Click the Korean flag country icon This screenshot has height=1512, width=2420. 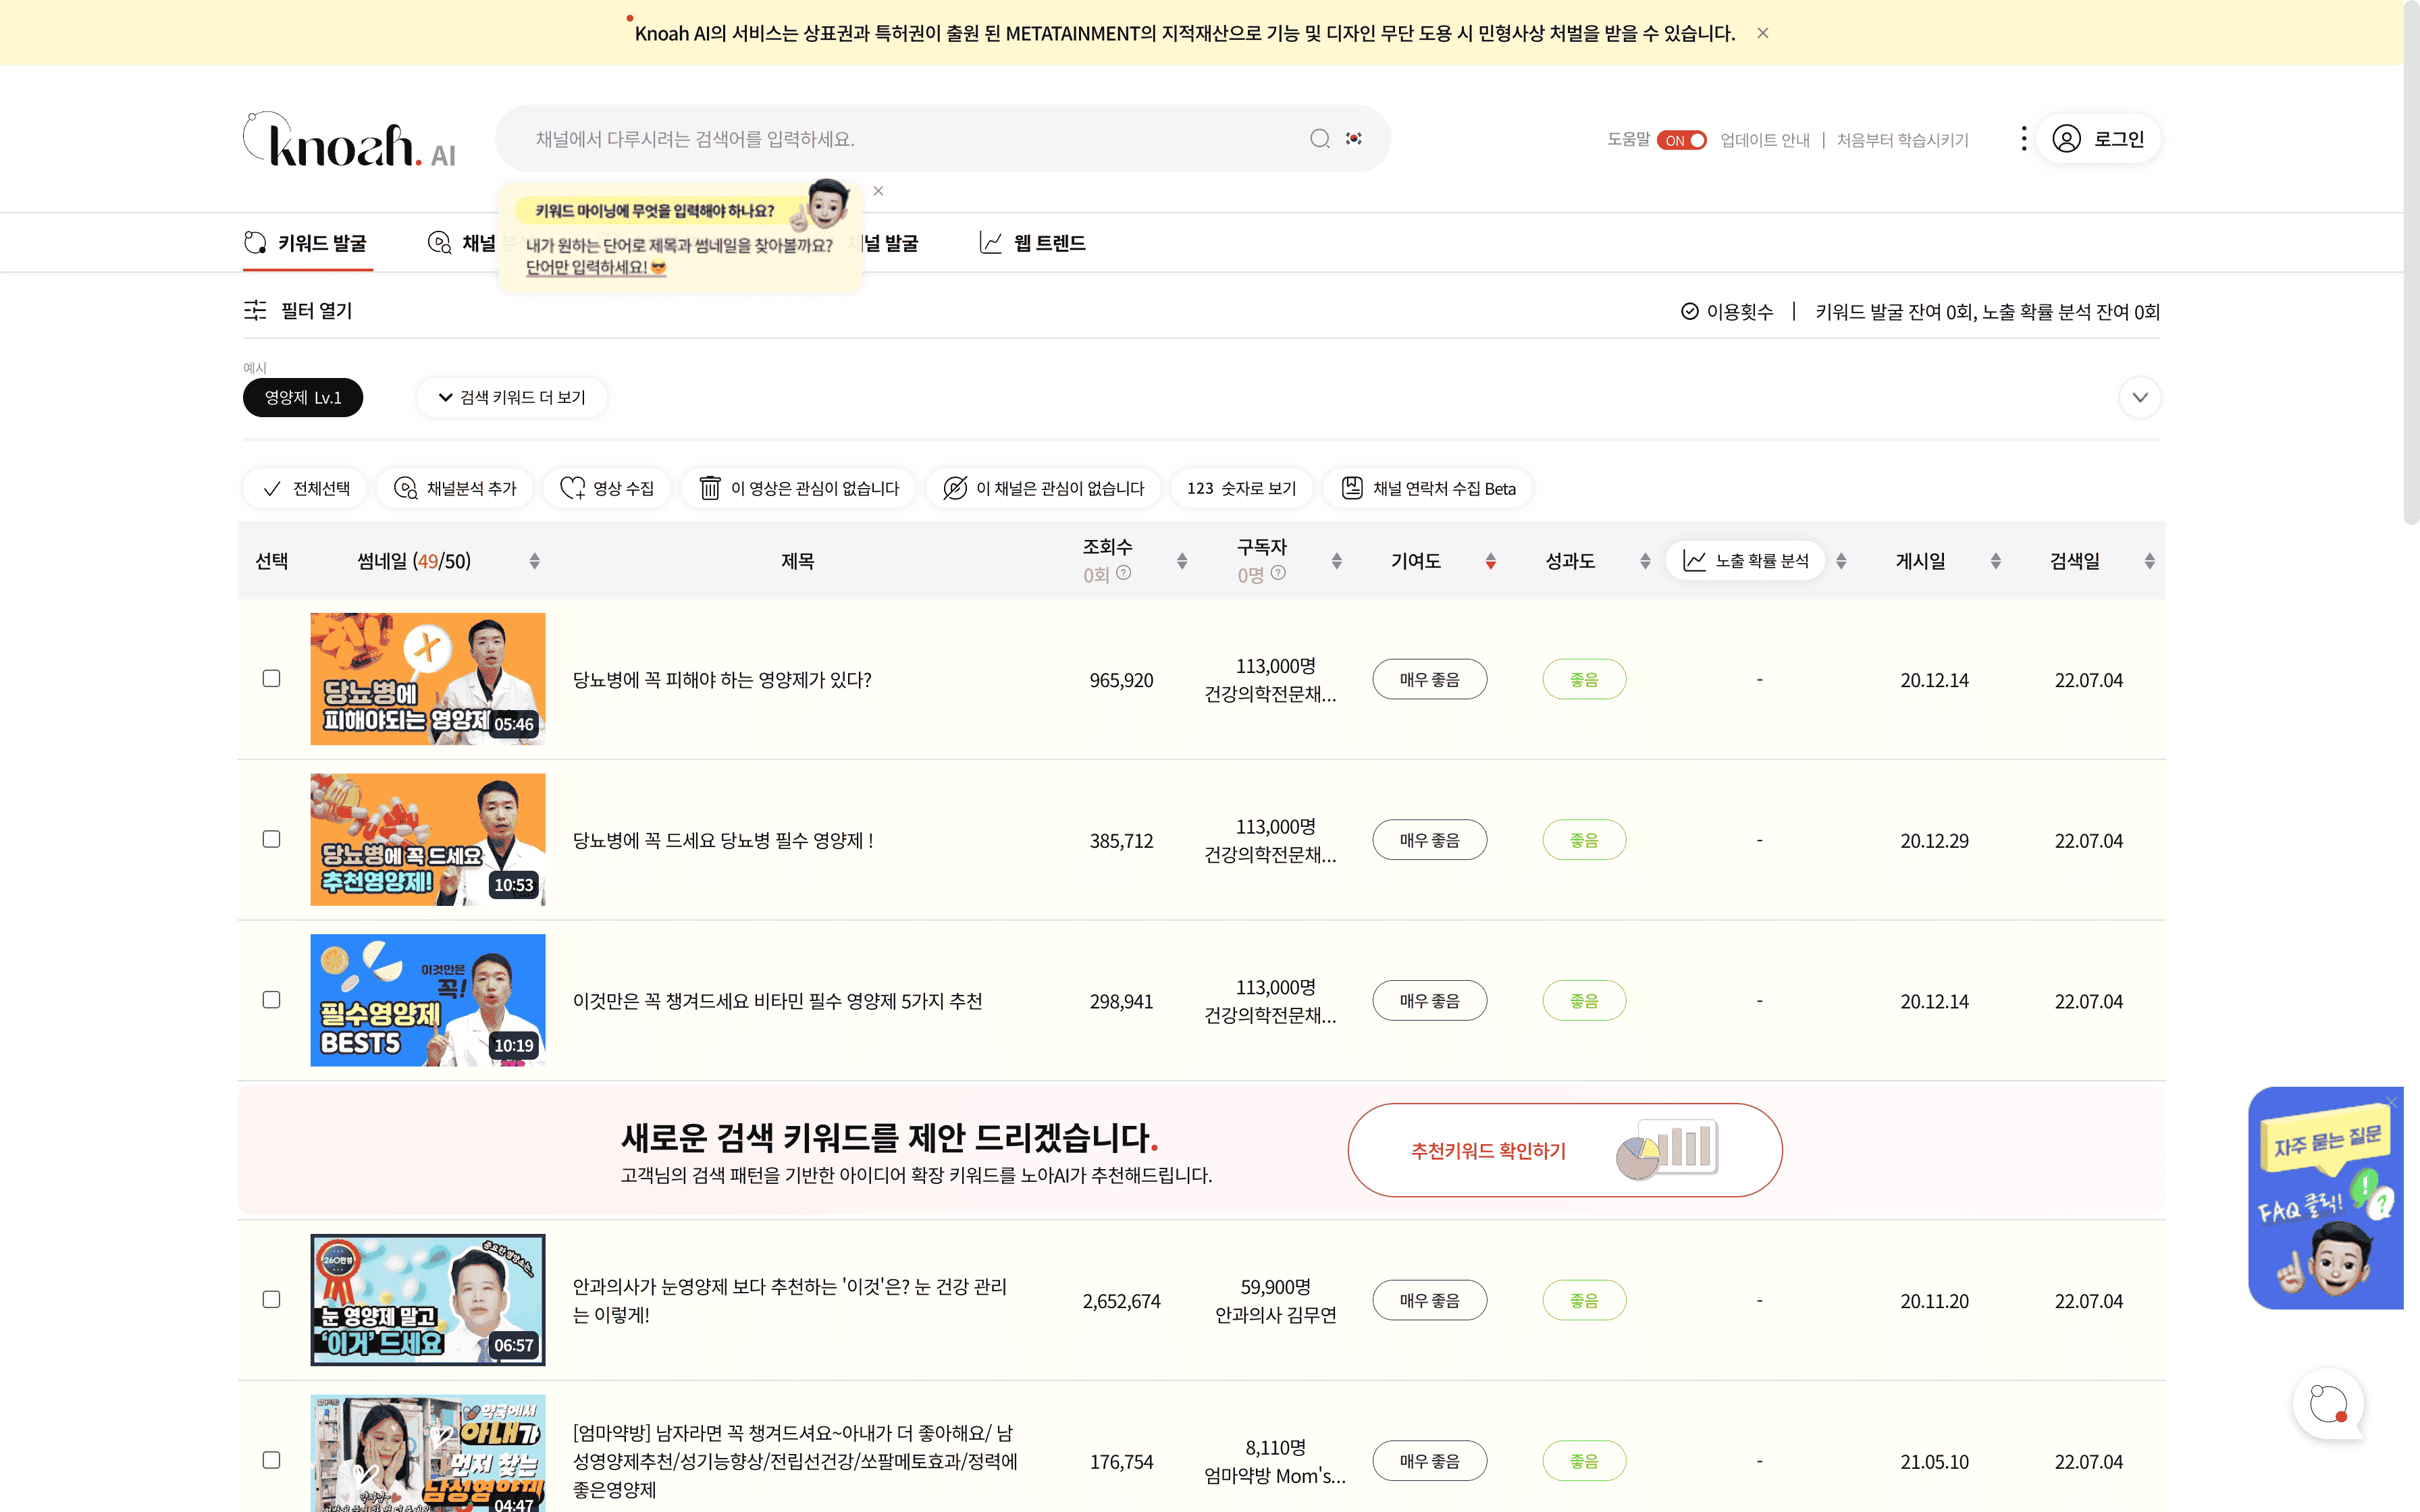(1354, 138)
